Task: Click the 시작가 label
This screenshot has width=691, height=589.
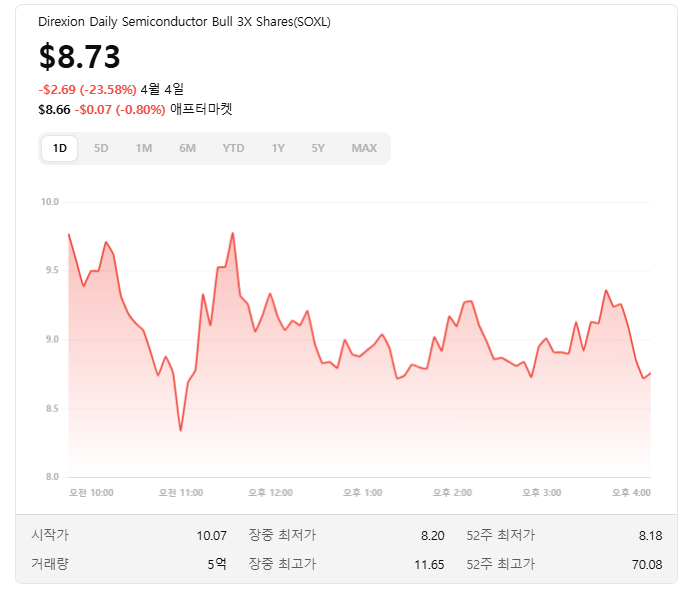Action: point(50,535)
